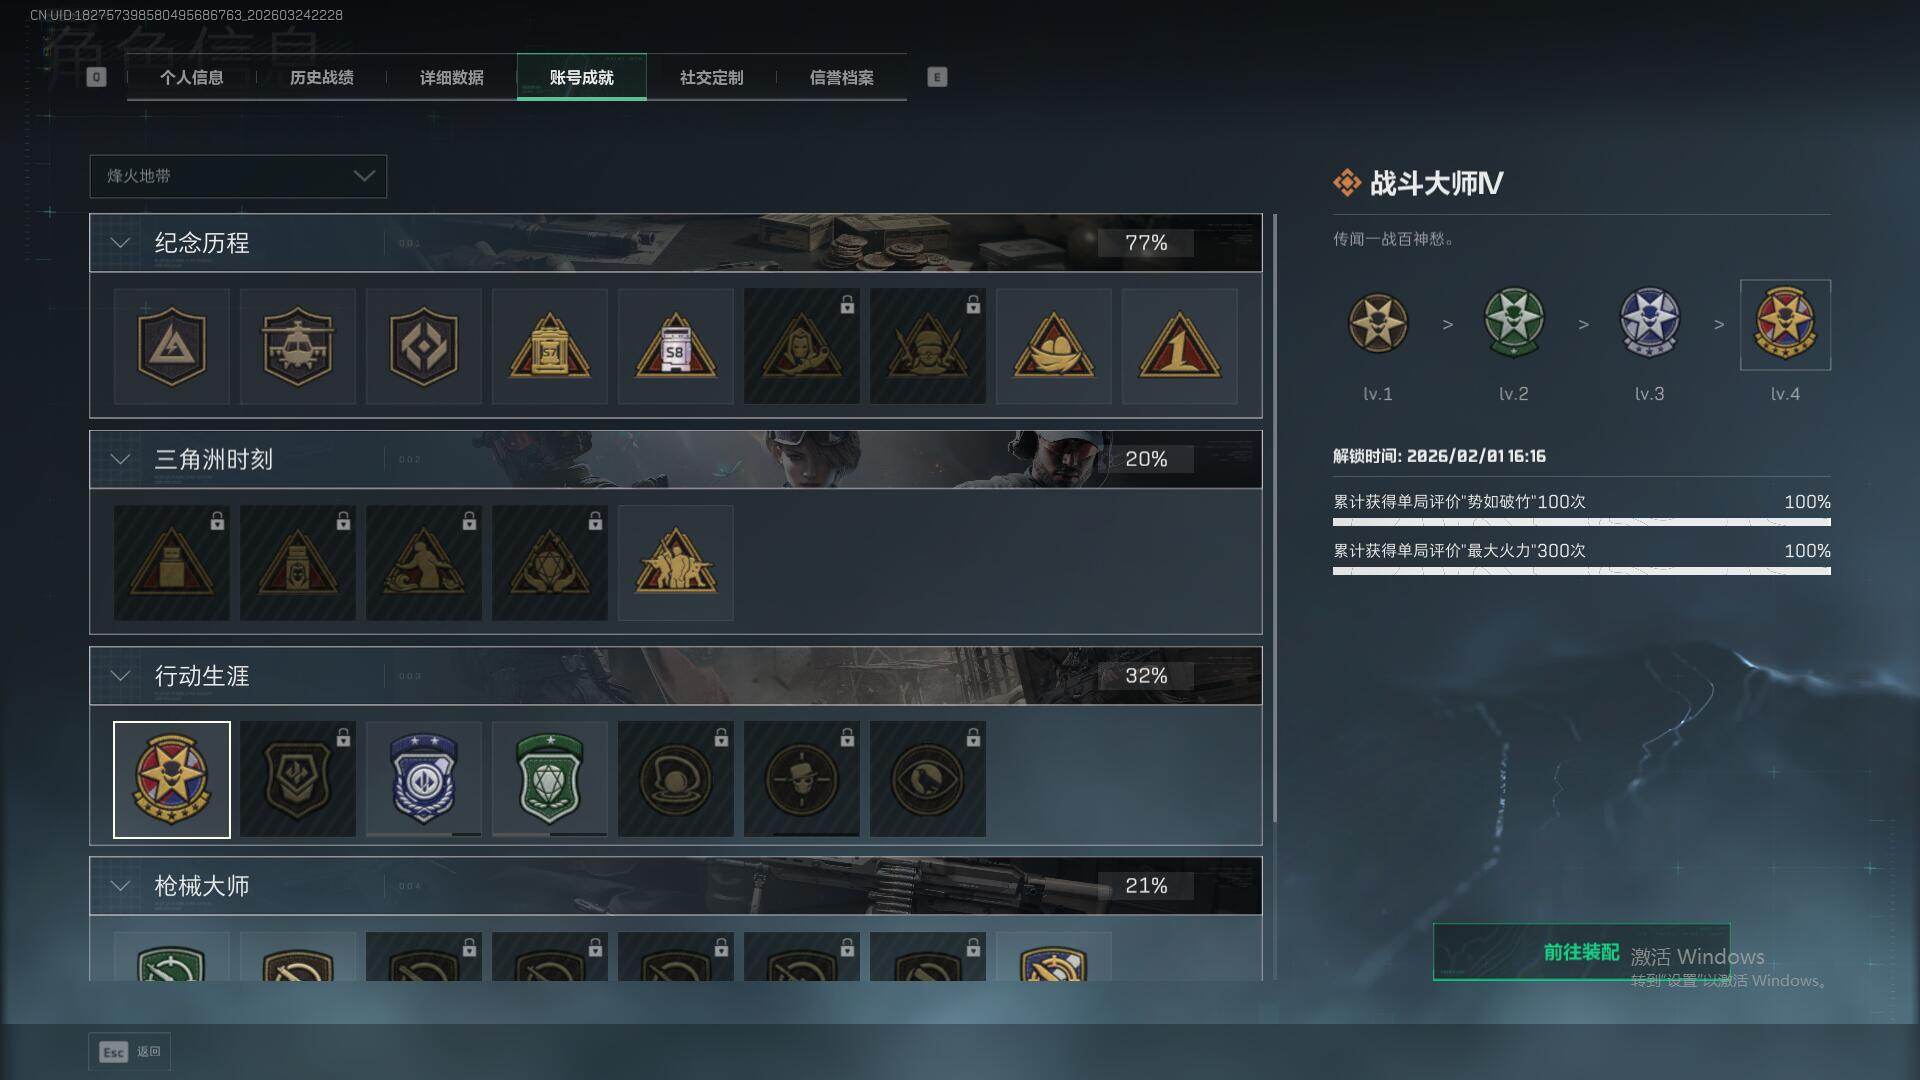Select the S8 season triangle badge

point(675,347)
